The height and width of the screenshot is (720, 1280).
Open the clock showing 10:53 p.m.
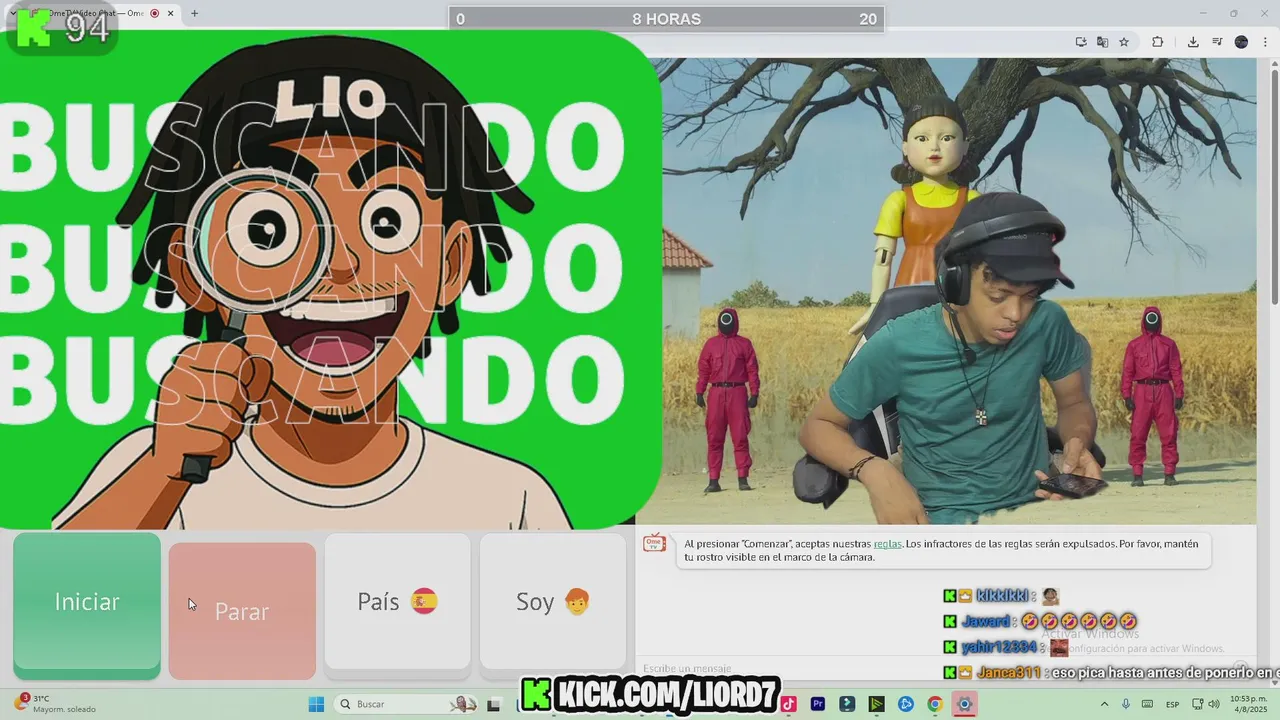coord(1248,704)
